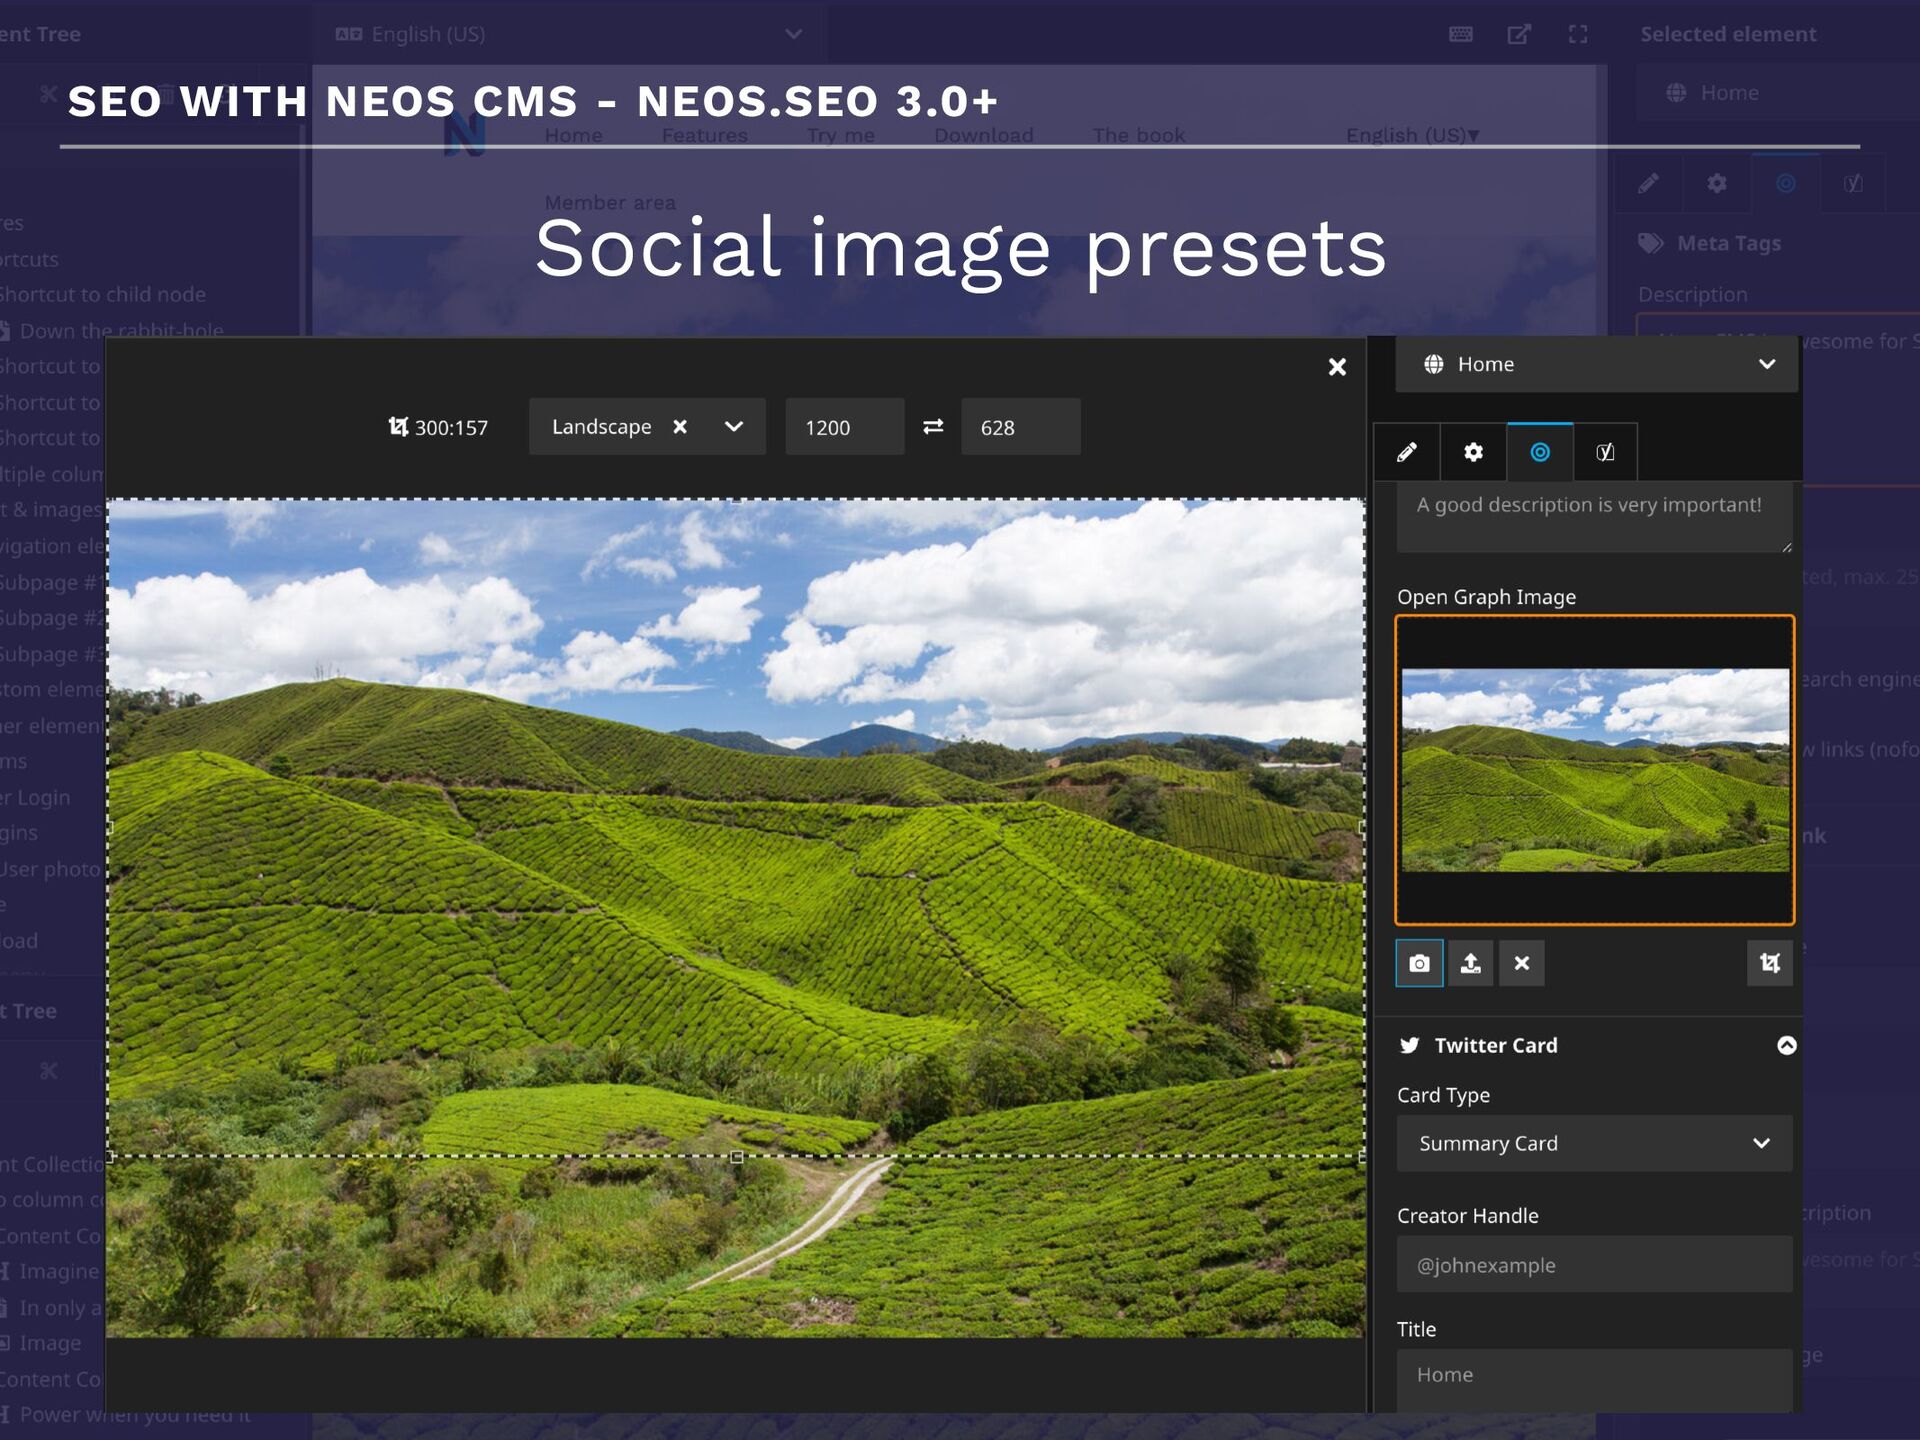Click the keyboard shortcuts icon in background toolbar
Image resolution: width=1920 pixels, height=1440 pixels.
tap(1460, 34)
